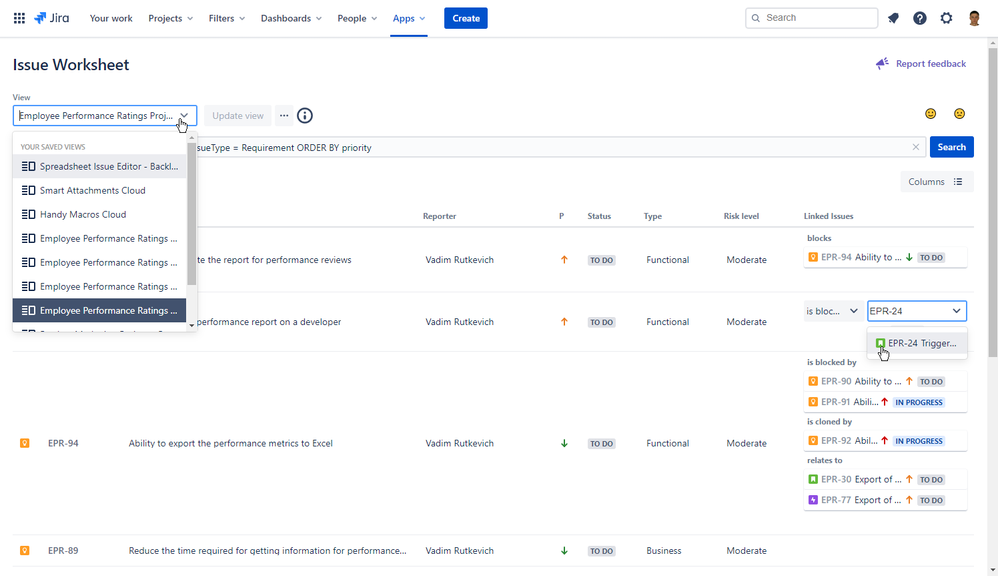Image resolution: width=998 pixels, height=576 pixels.
Task: Click the sad face feedback icon
Action: click(x=959, y=113)
